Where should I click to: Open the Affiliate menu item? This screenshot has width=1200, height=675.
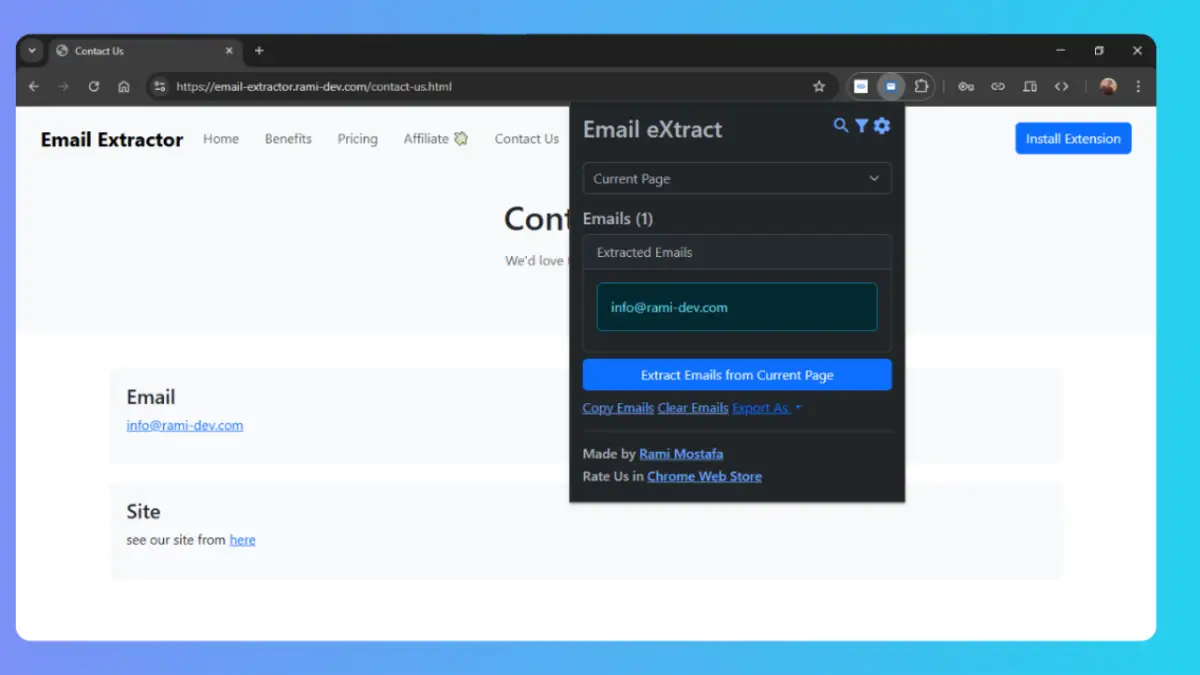(427, 139)
